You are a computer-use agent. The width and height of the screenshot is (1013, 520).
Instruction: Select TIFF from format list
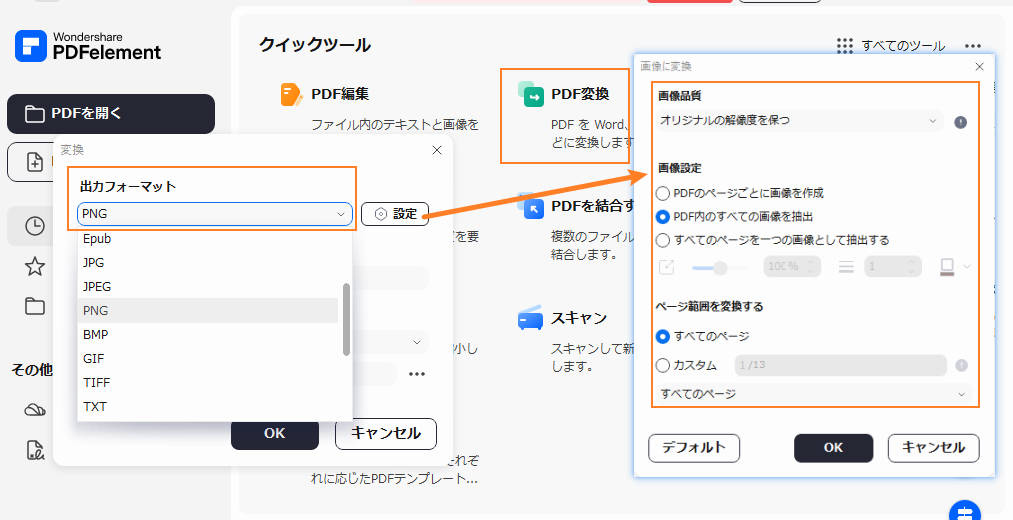click(95, 382)
